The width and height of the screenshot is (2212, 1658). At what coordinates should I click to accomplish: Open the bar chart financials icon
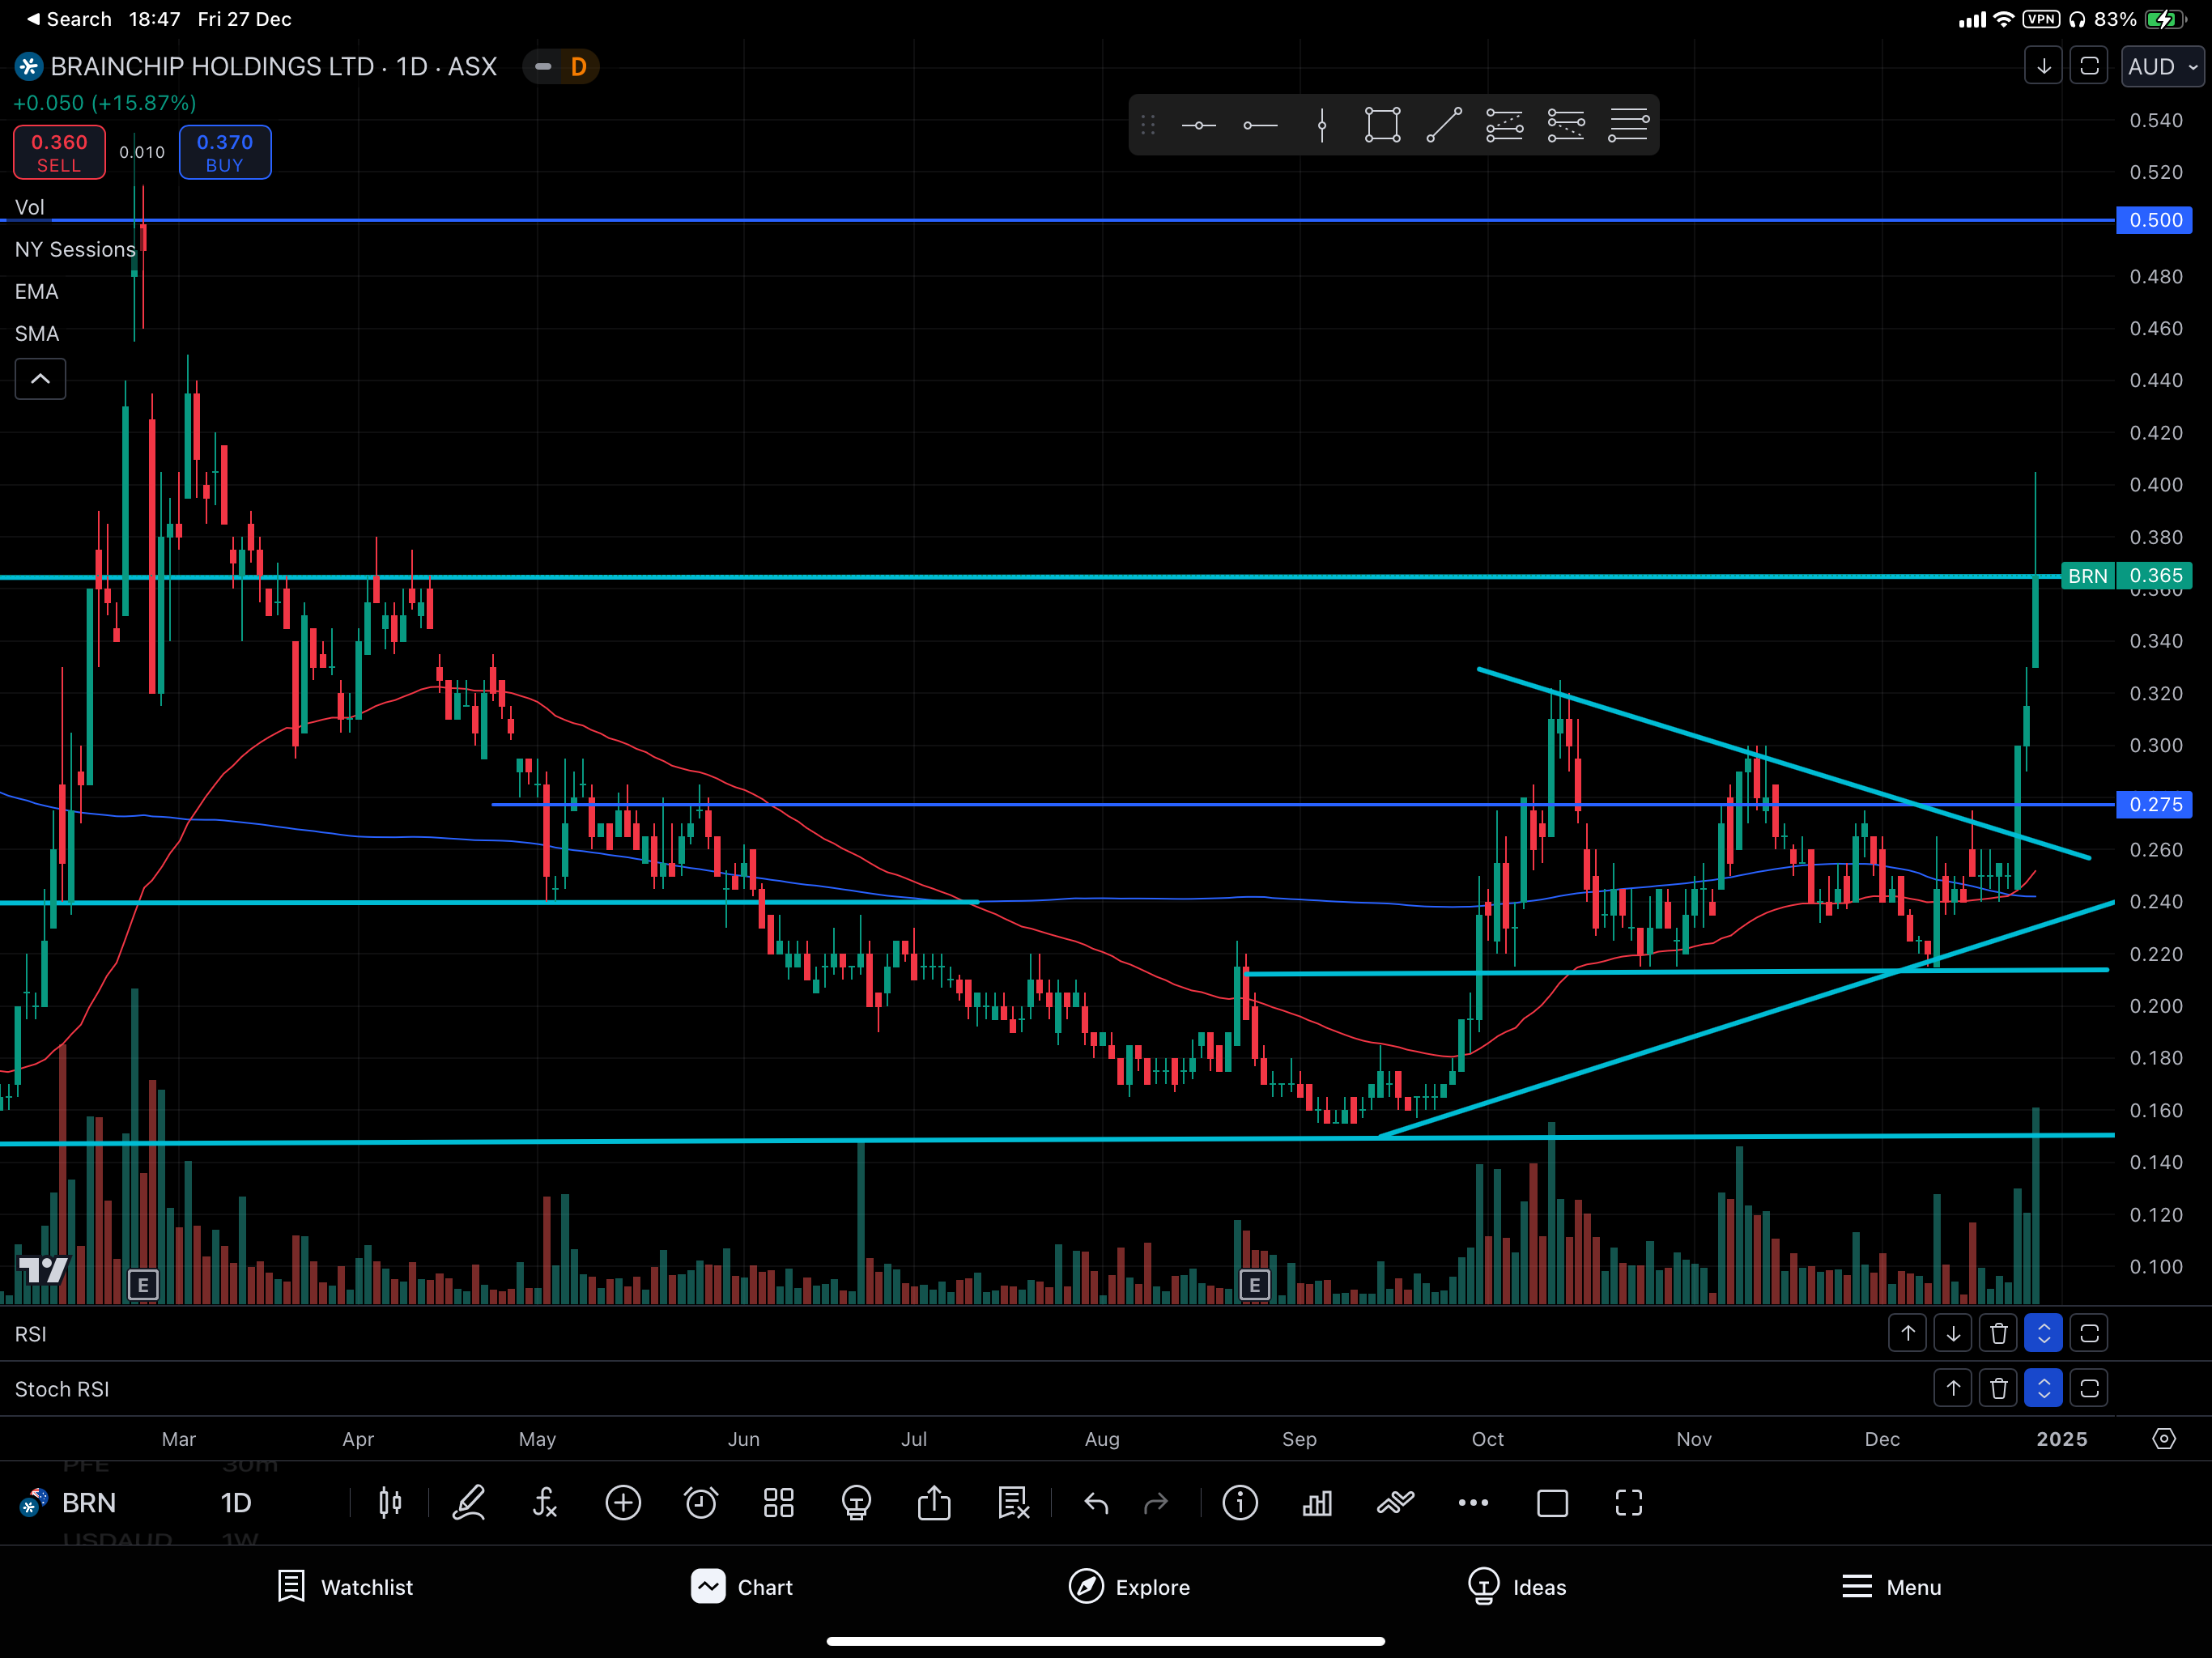(1317, 1502)
